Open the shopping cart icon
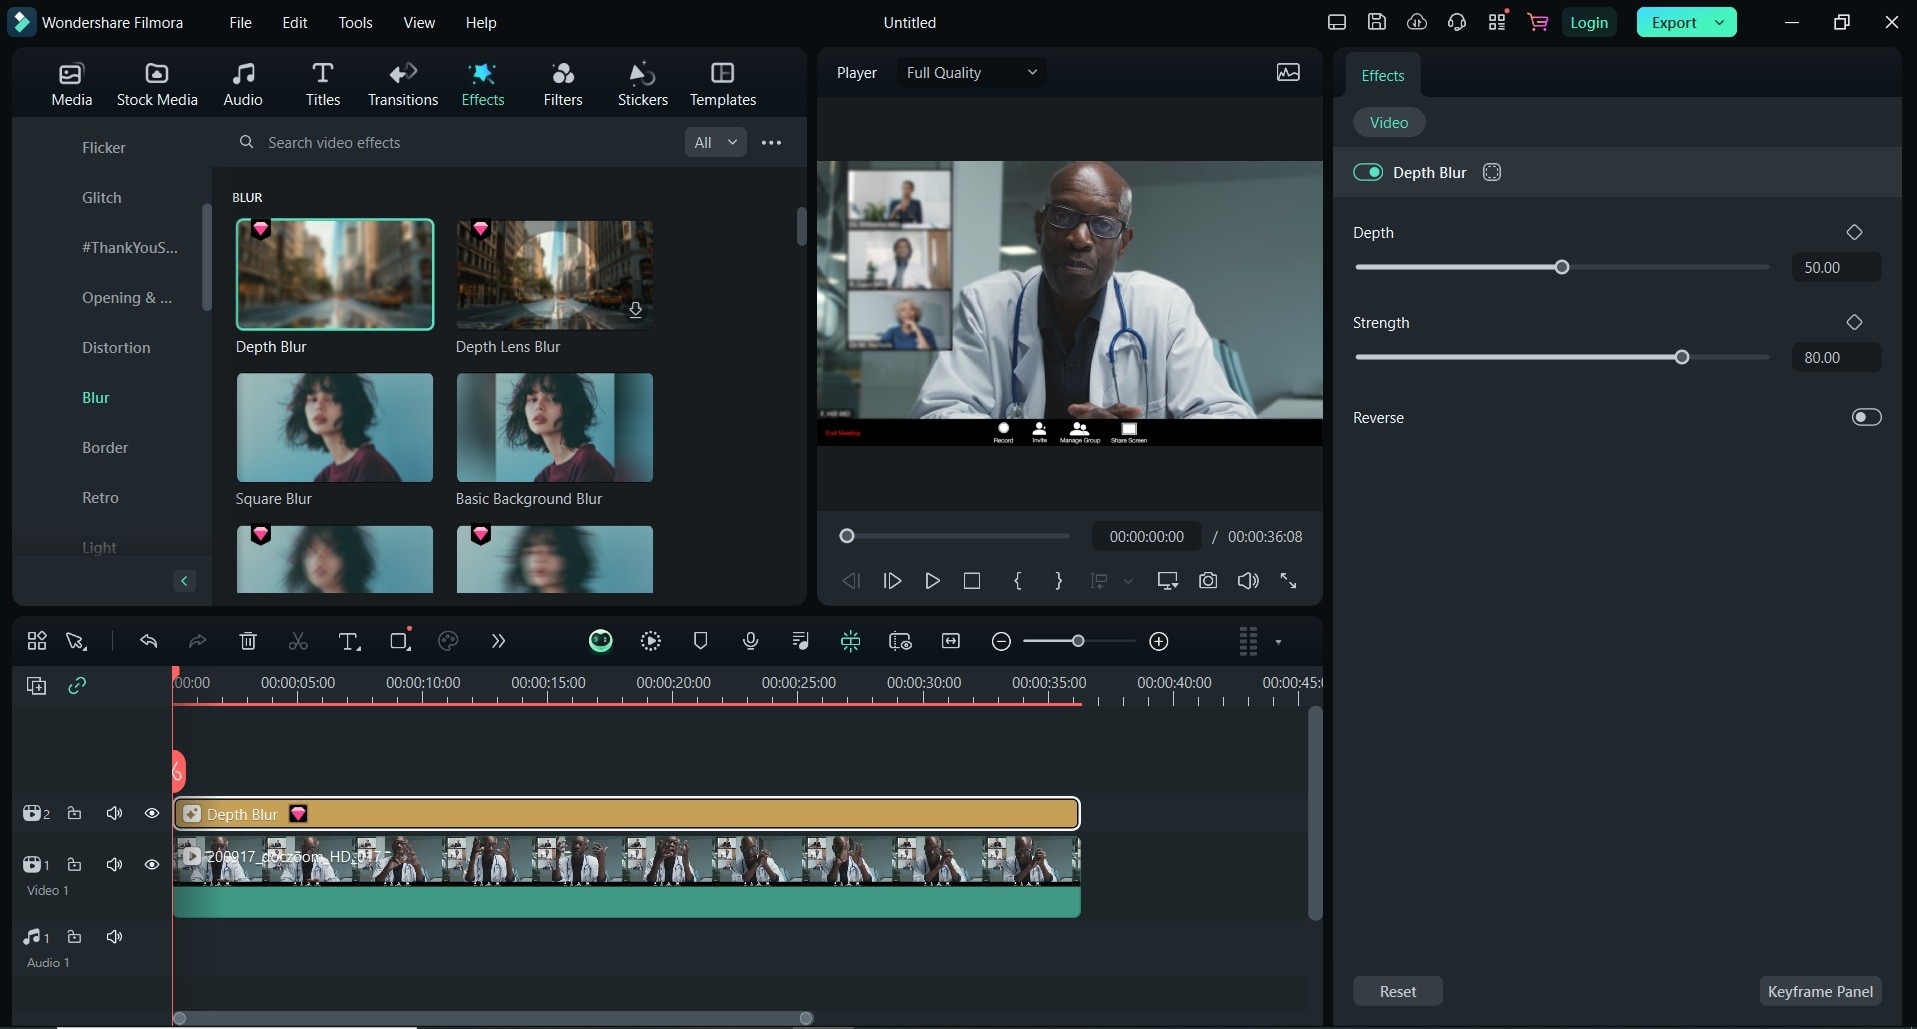The image size is (1917, 1029). tap(1538, 22)
